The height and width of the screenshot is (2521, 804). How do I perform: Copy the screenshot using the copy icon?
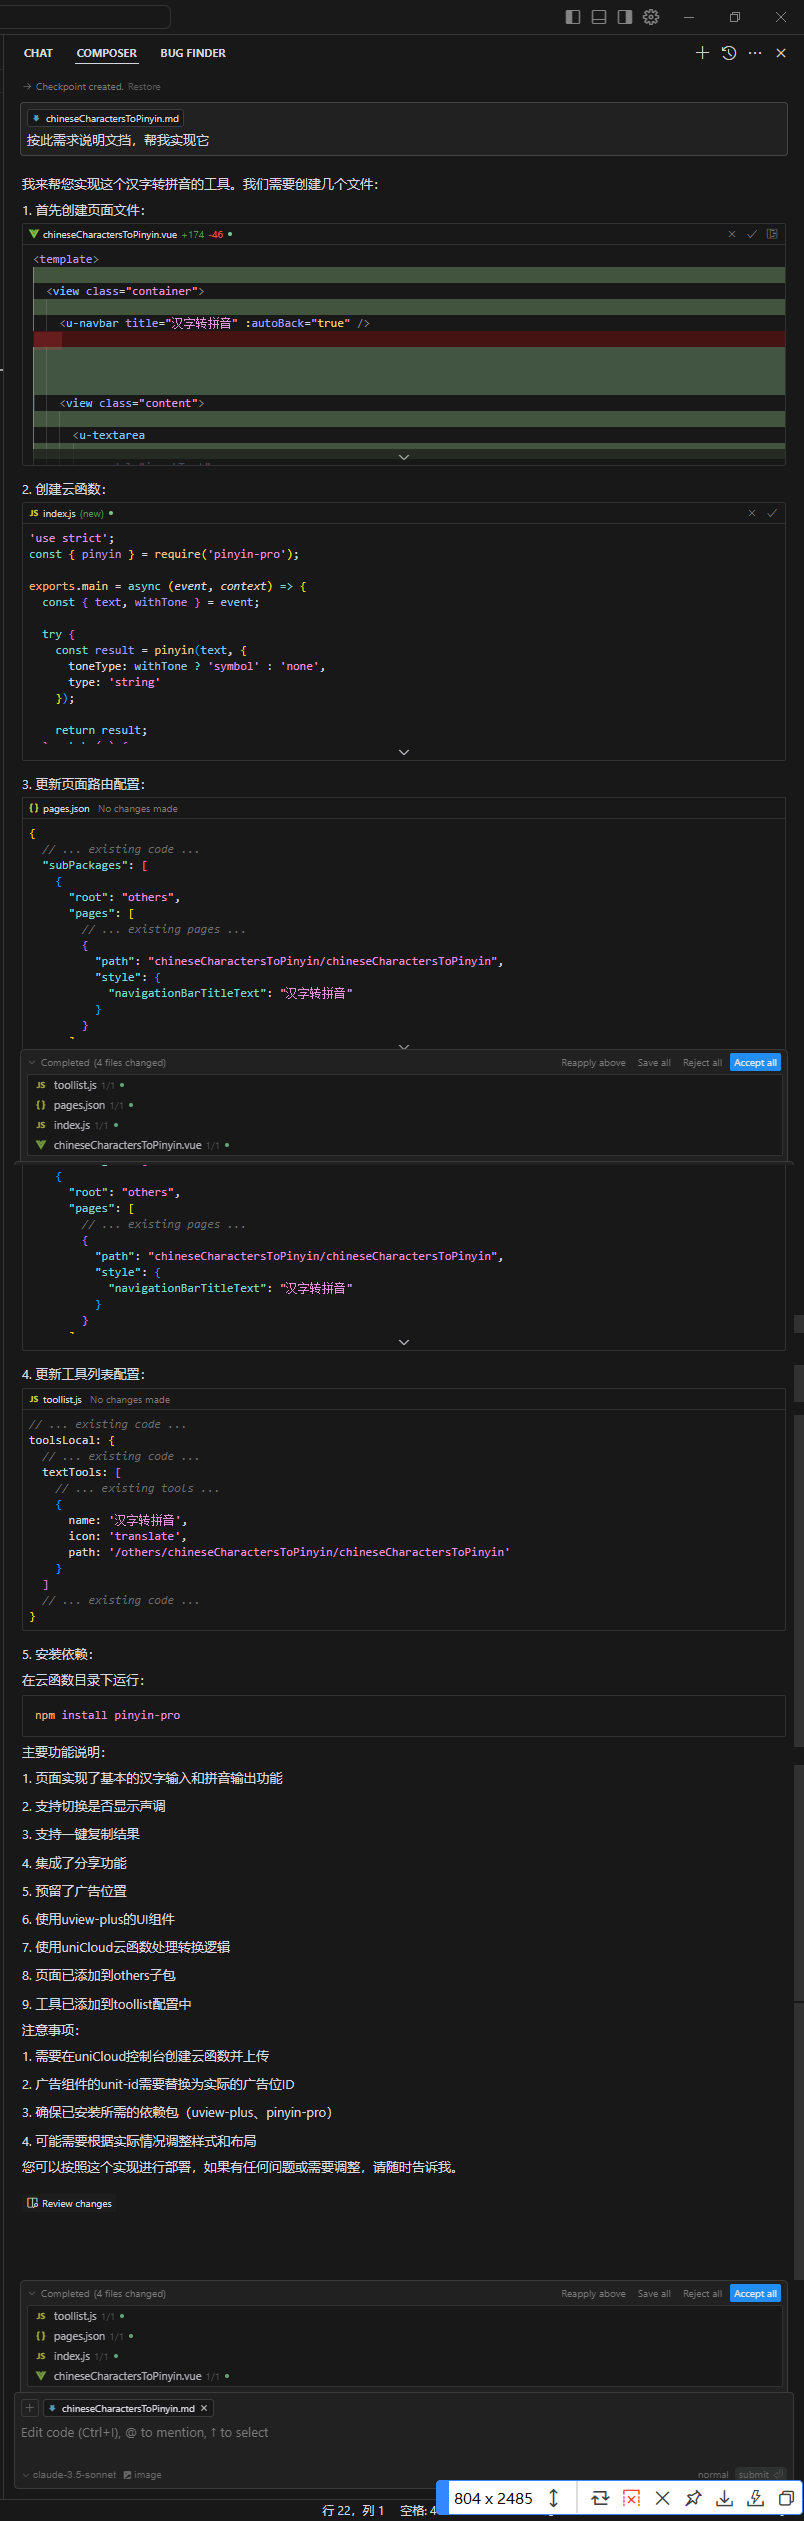tap(787, 2498)
